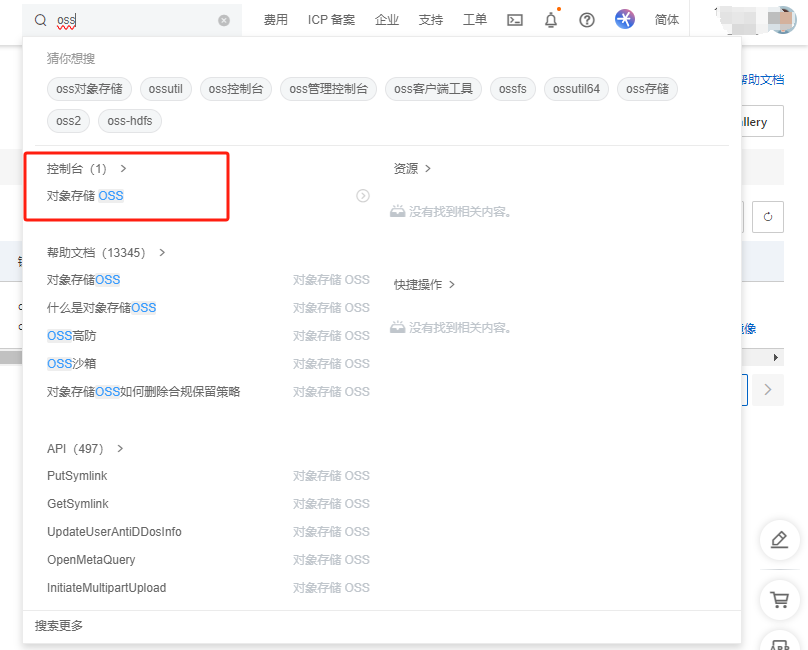Screen dimensions: 808x650
Task: Click the 帮助文档 link behind dropdown
Action: point(763,79)
